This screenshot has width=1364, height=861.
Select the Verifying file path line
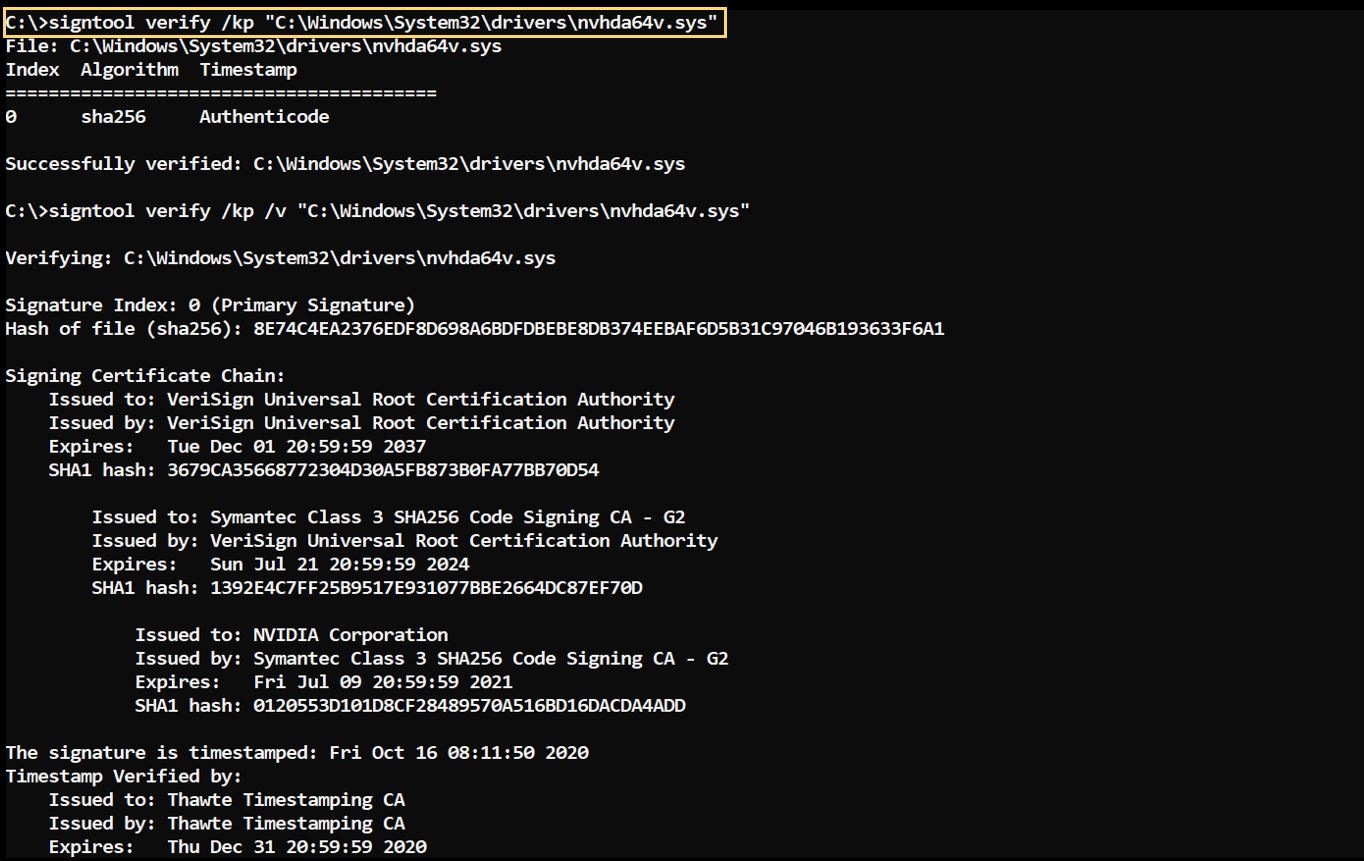tap(280, 257)
